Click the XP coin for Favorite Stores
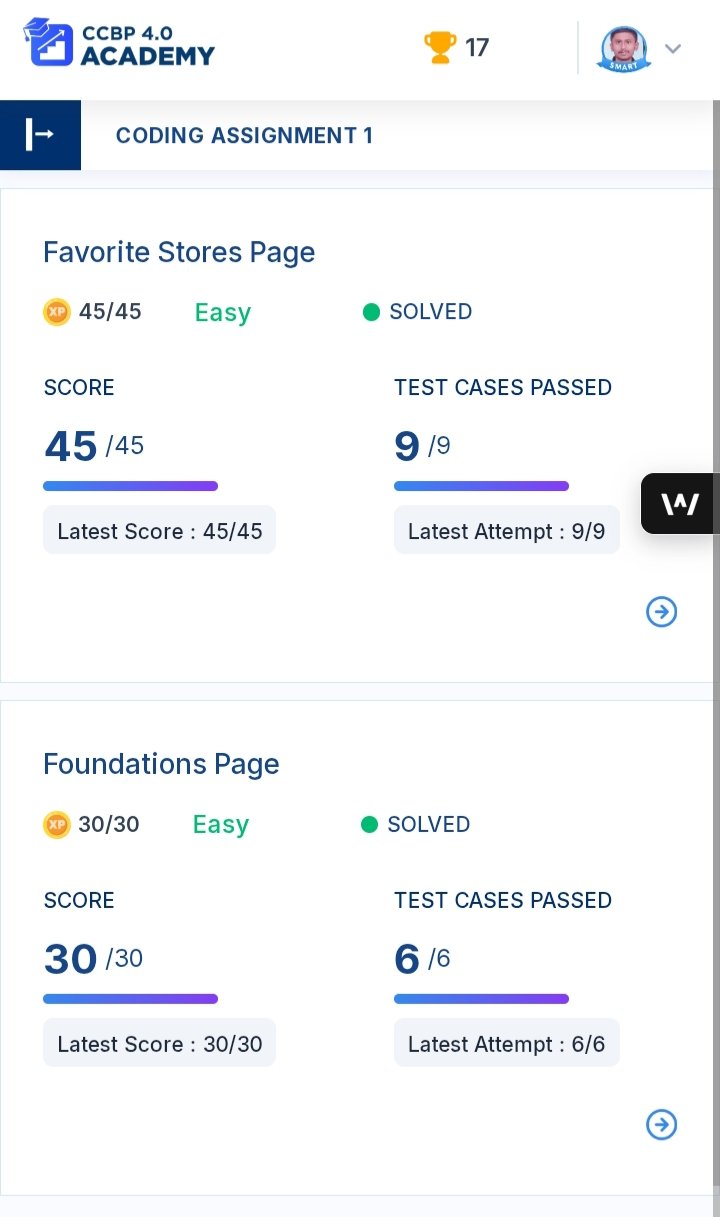 [57, 312]
